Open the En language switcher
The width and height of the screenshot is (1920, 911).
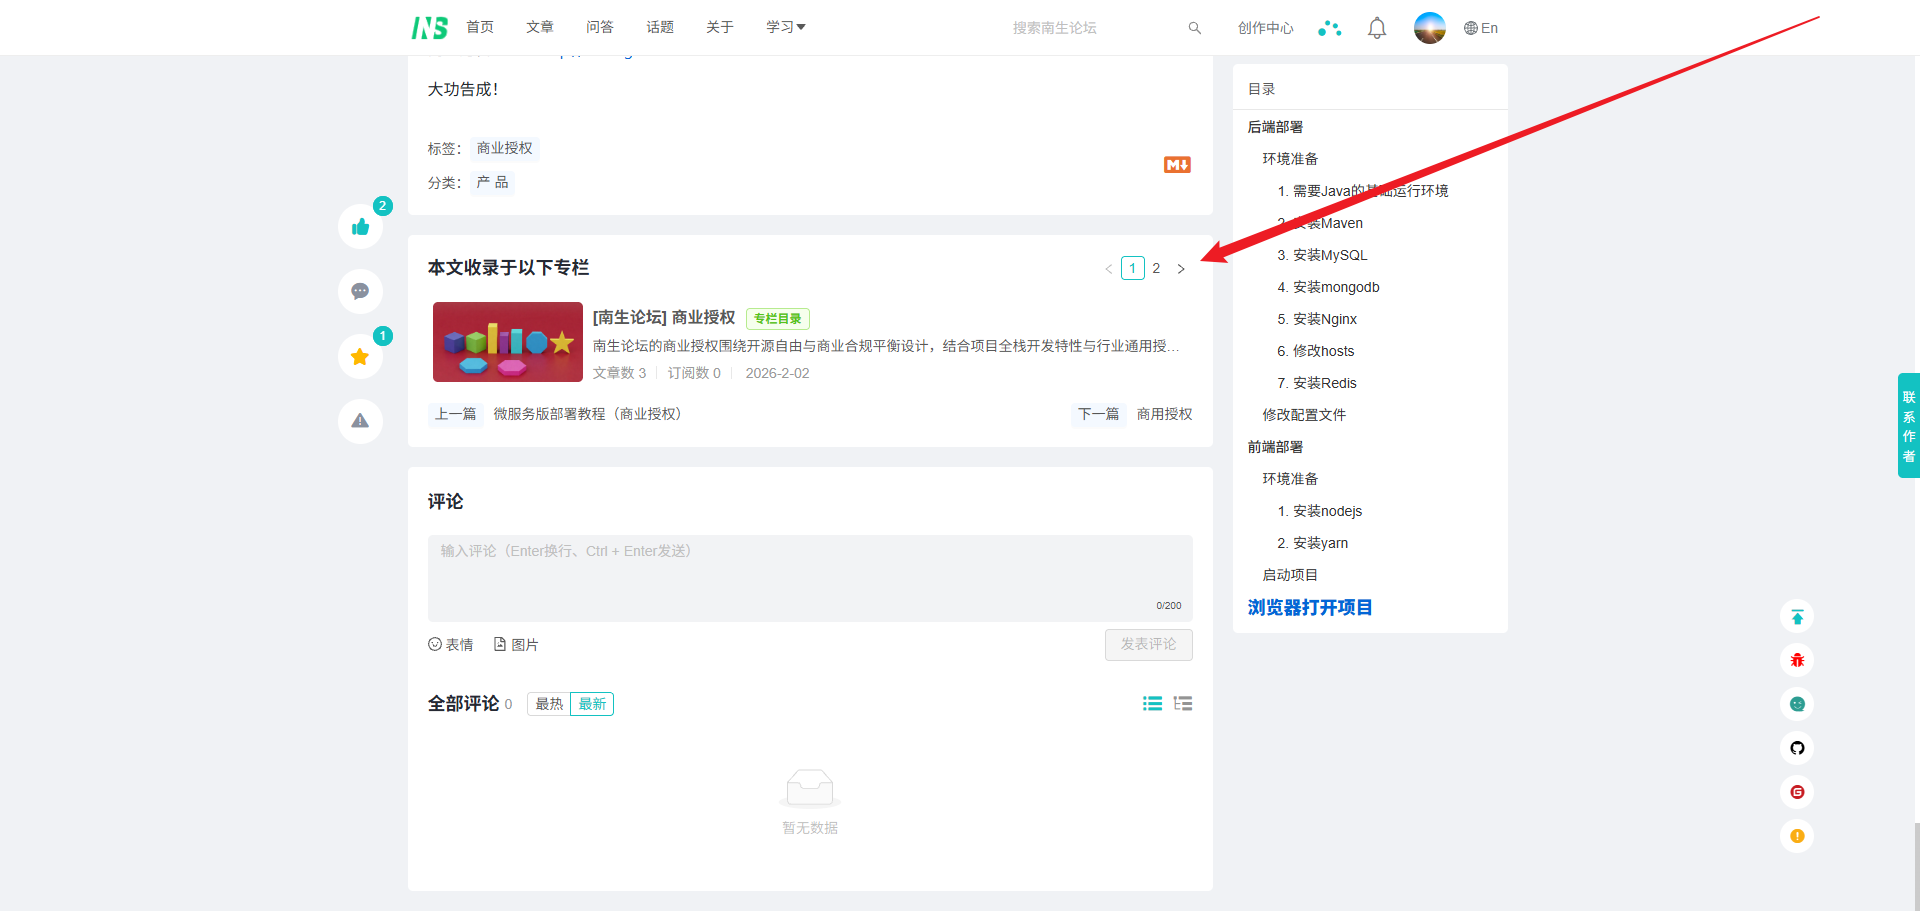tap(1481, 28)
